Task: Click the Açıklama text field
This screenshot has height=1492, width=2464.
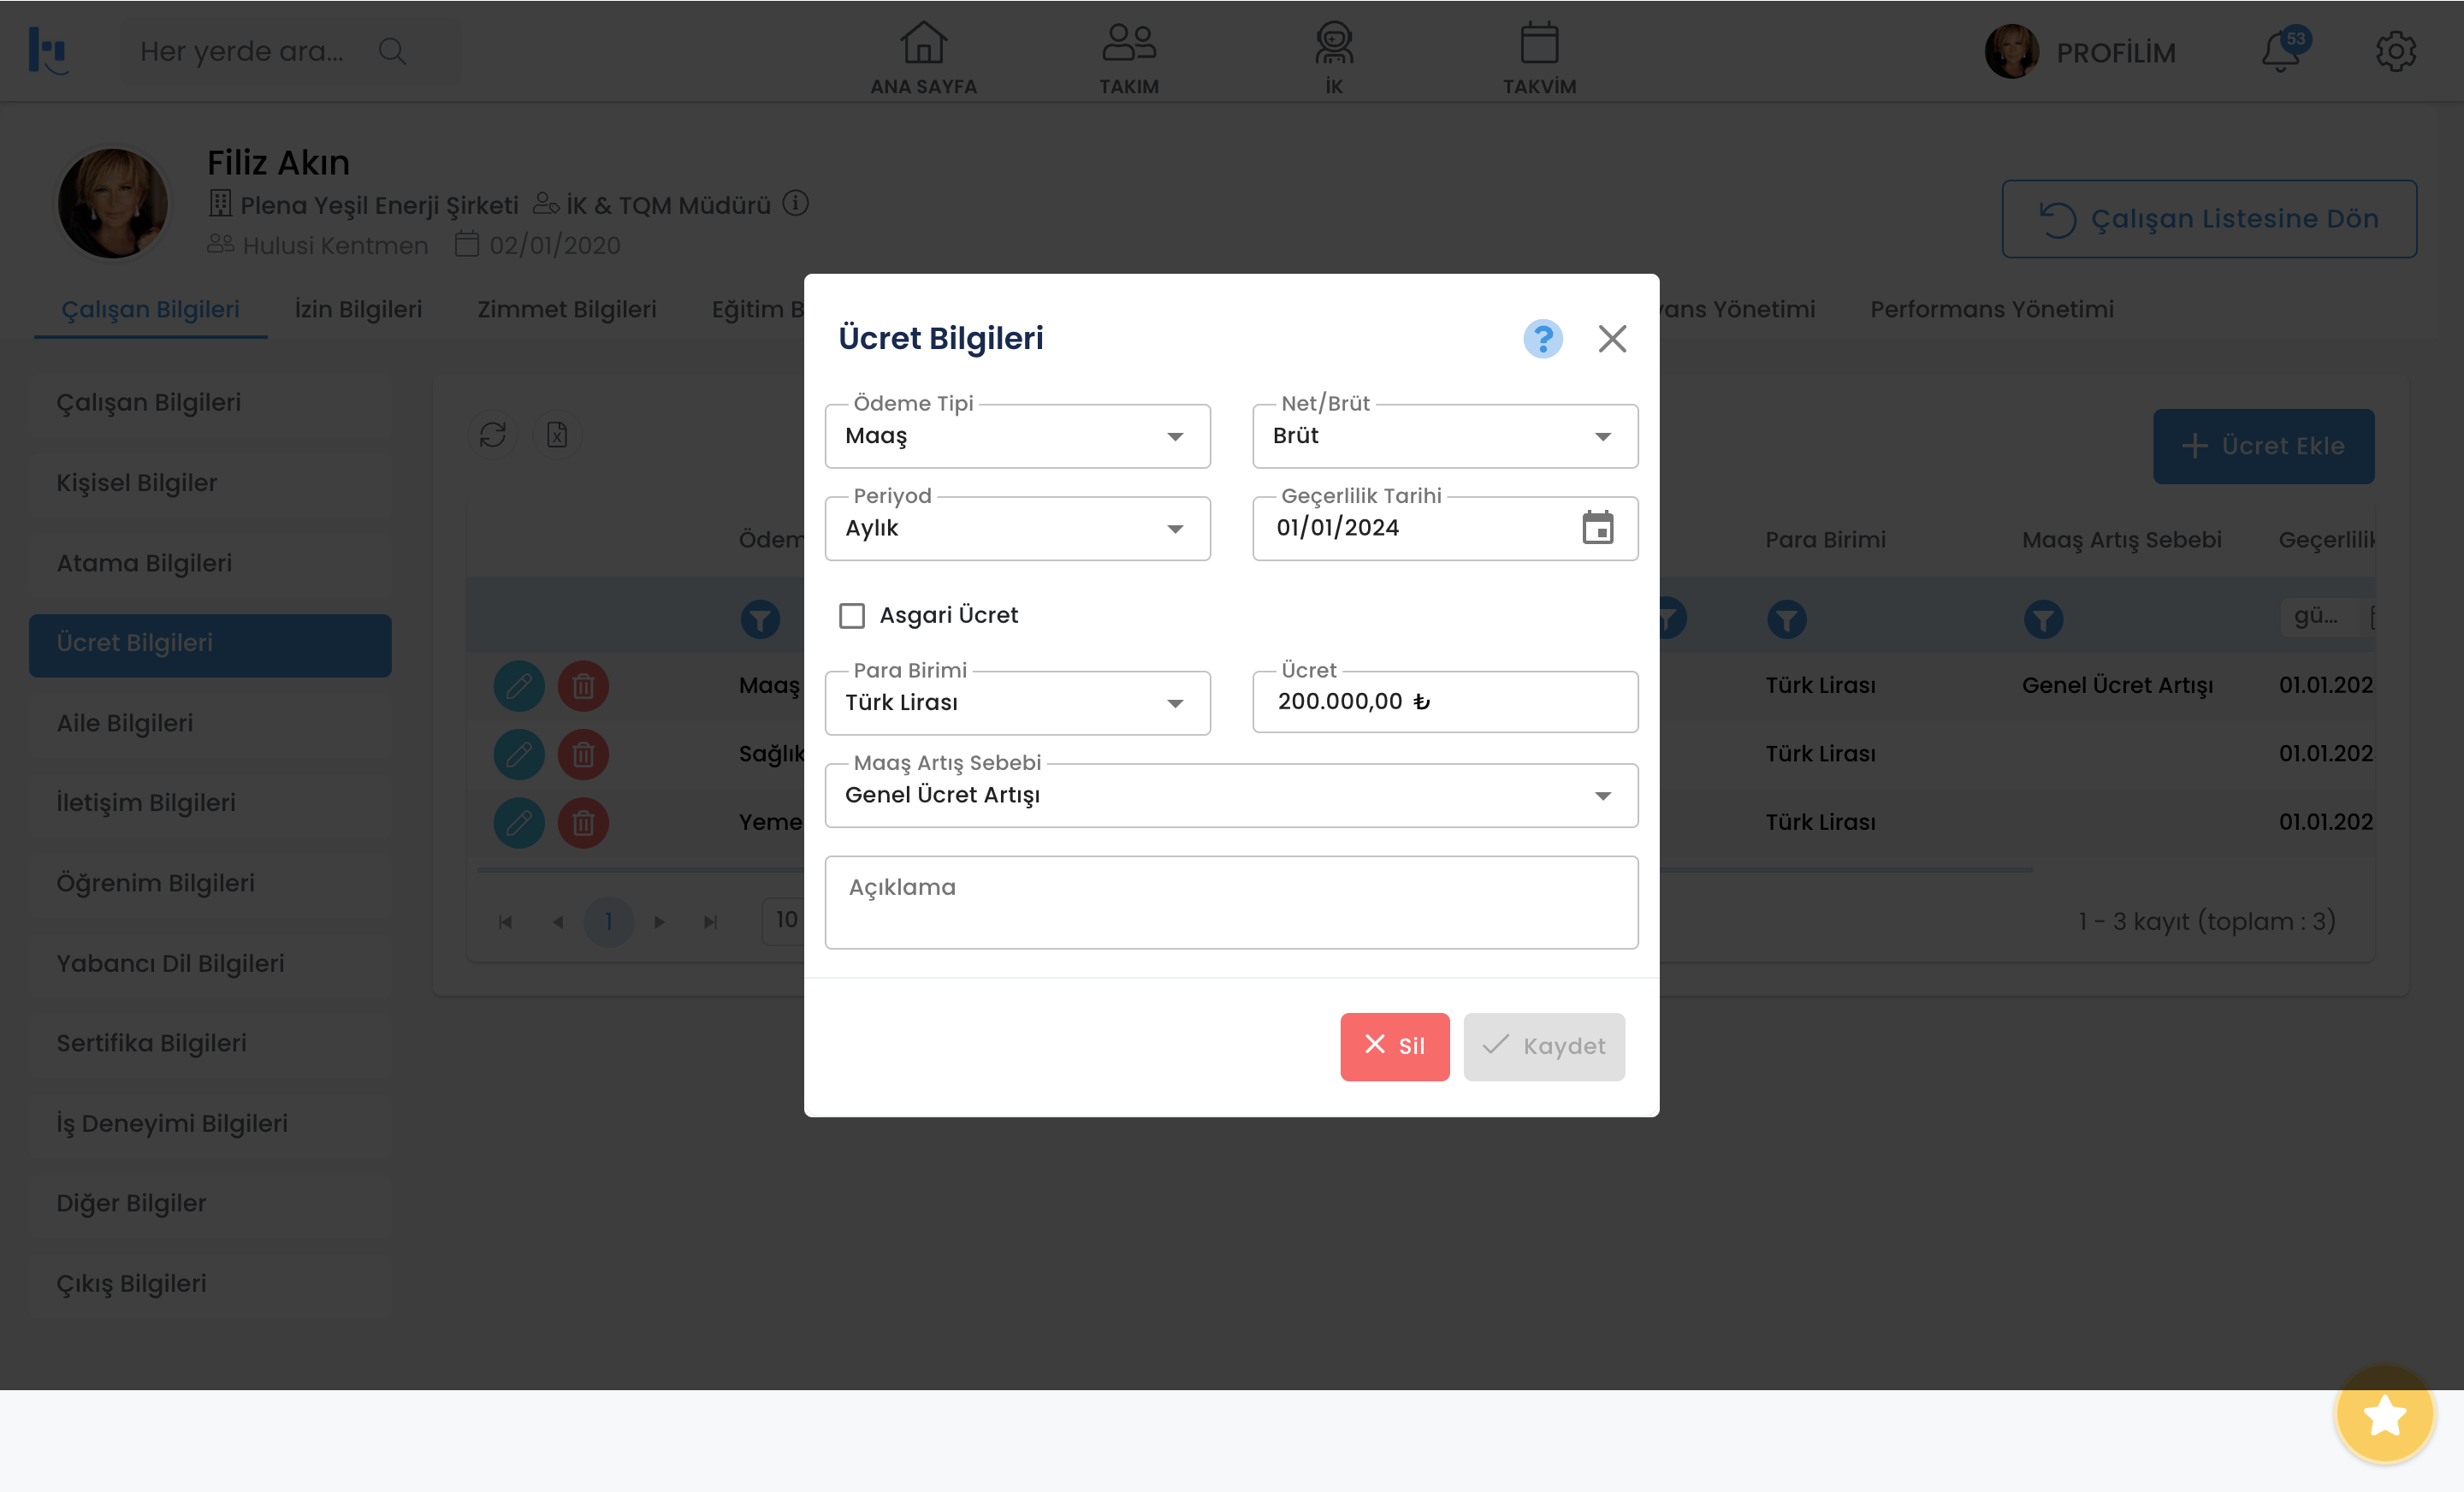Action: 1230,902
